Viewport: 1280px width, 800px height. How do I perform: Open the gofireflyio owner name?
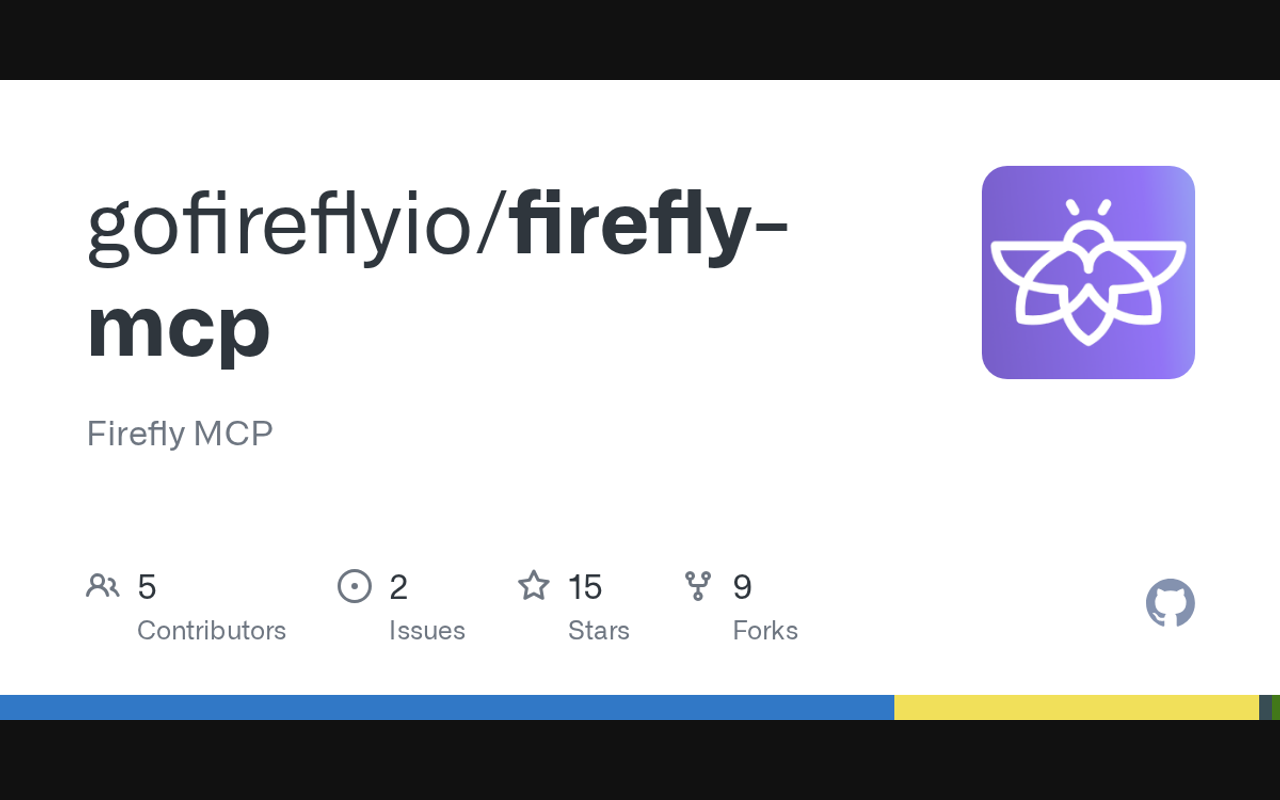(280, 224)
